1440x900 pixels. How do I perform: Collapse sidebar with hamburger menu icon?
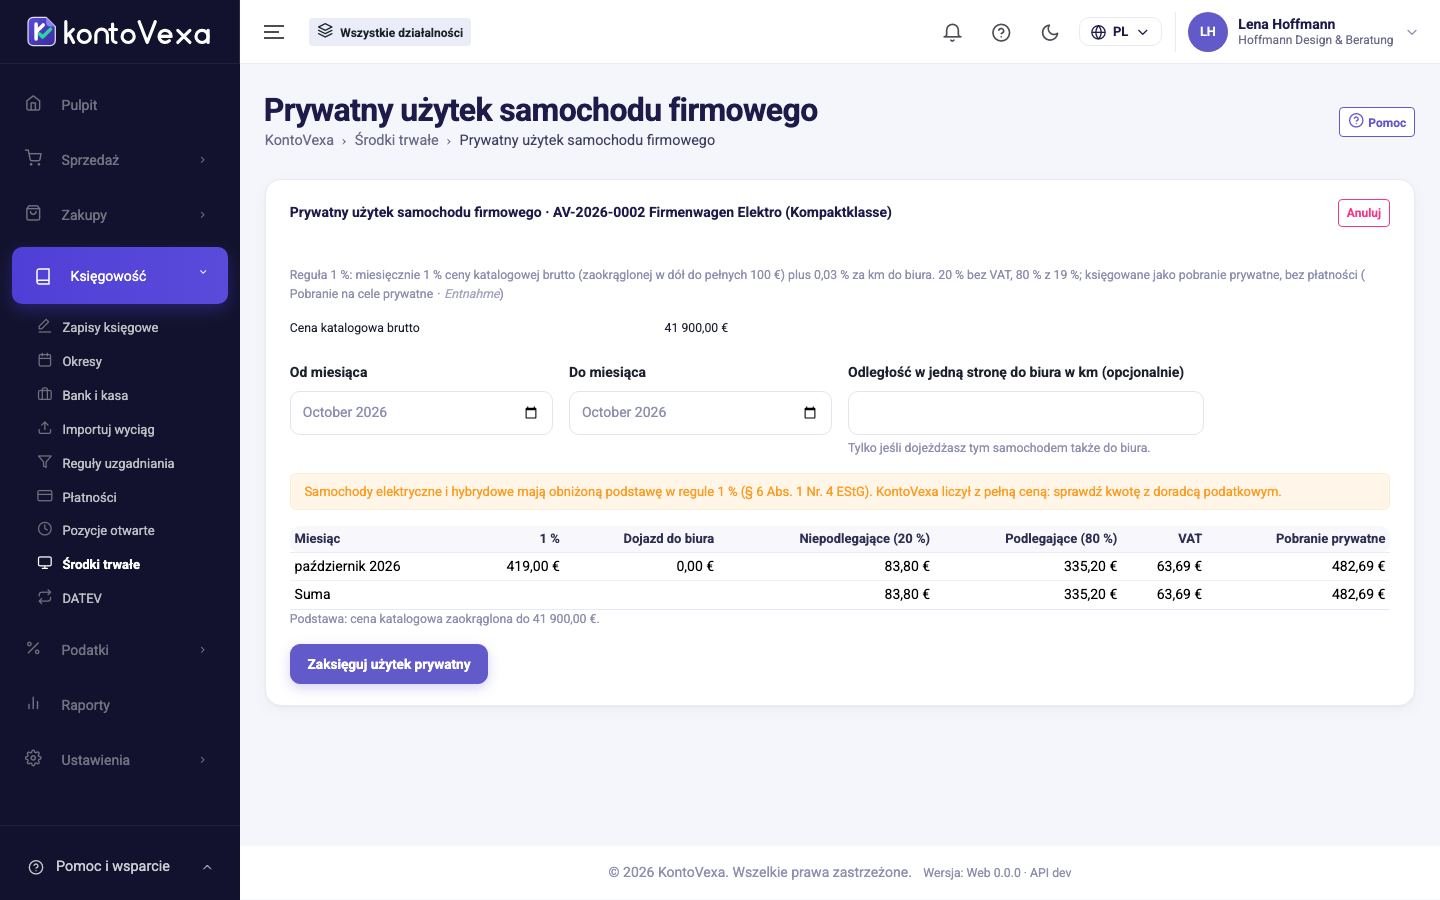pyautogui.click(x=274, y=32)
